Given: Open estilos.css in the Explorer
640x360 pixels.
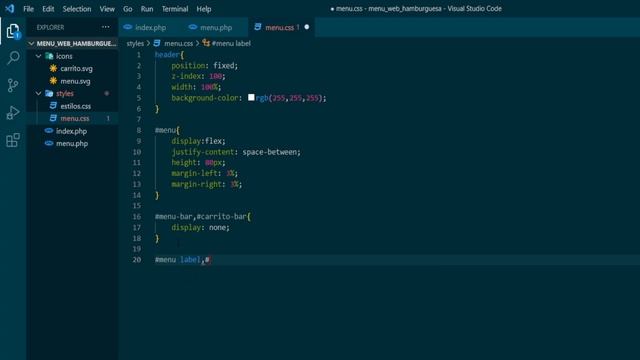Looking at the screenshot, I should pyautogui.click(x=76, y=106).
